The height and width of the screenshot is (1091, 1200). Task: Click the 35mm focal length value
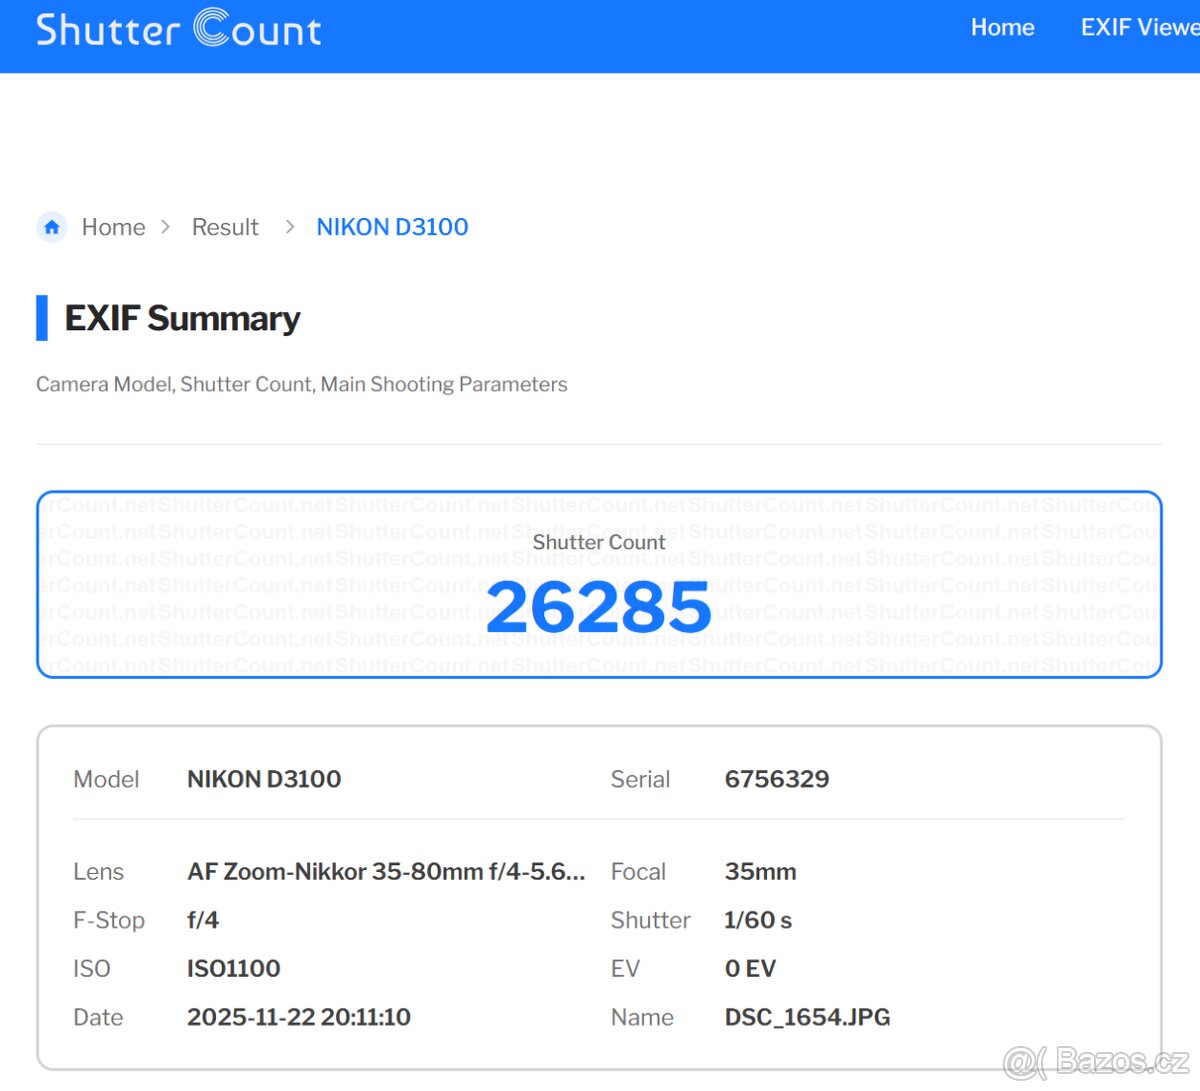coord(760,872)
